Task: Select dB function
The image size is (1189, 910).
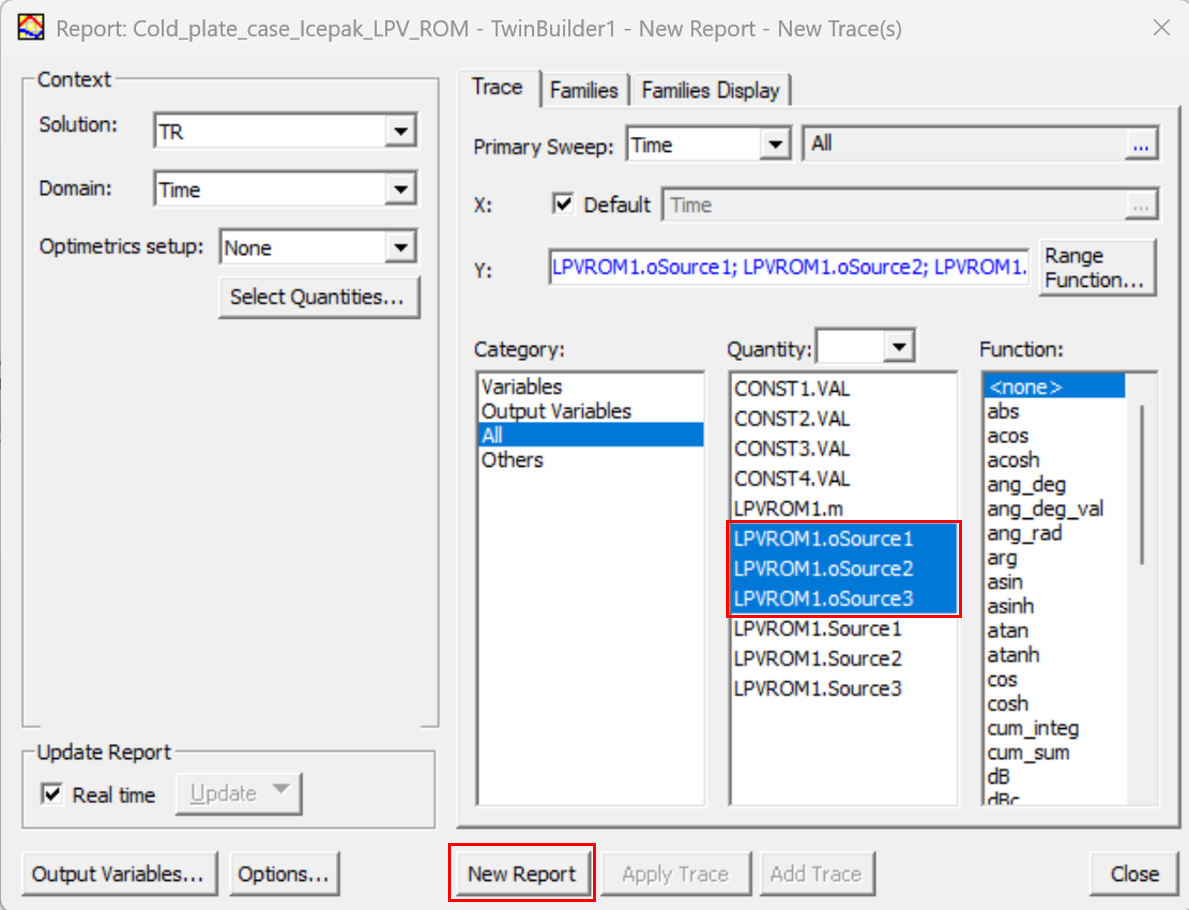Action: pos(1055,777)
